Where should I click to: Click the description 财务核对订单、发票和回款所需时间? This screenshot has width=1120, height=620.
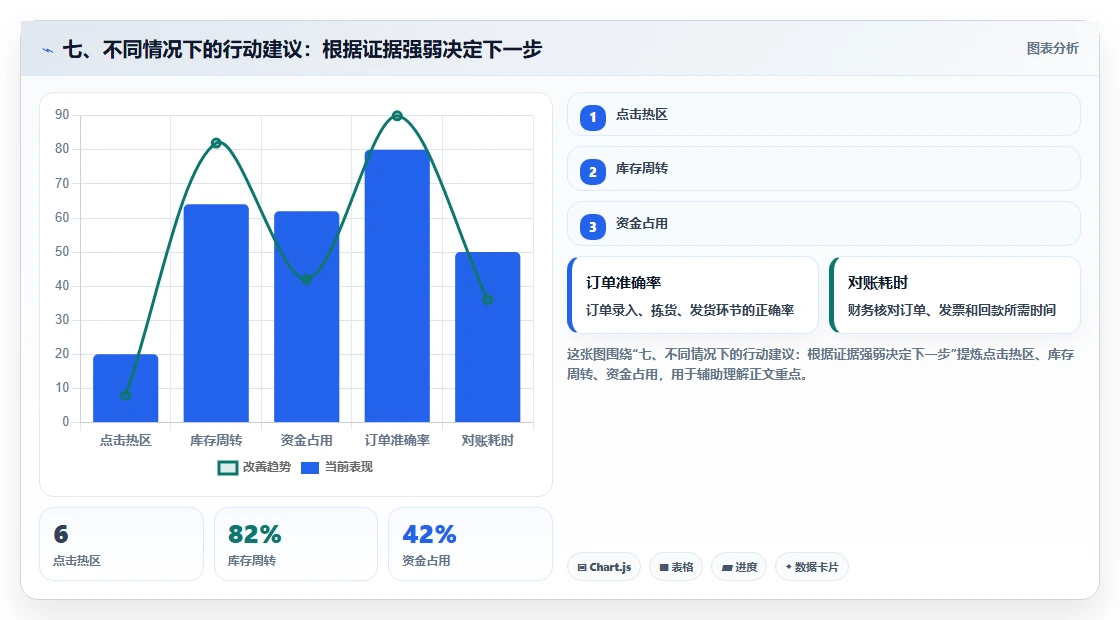click(951, 311)
